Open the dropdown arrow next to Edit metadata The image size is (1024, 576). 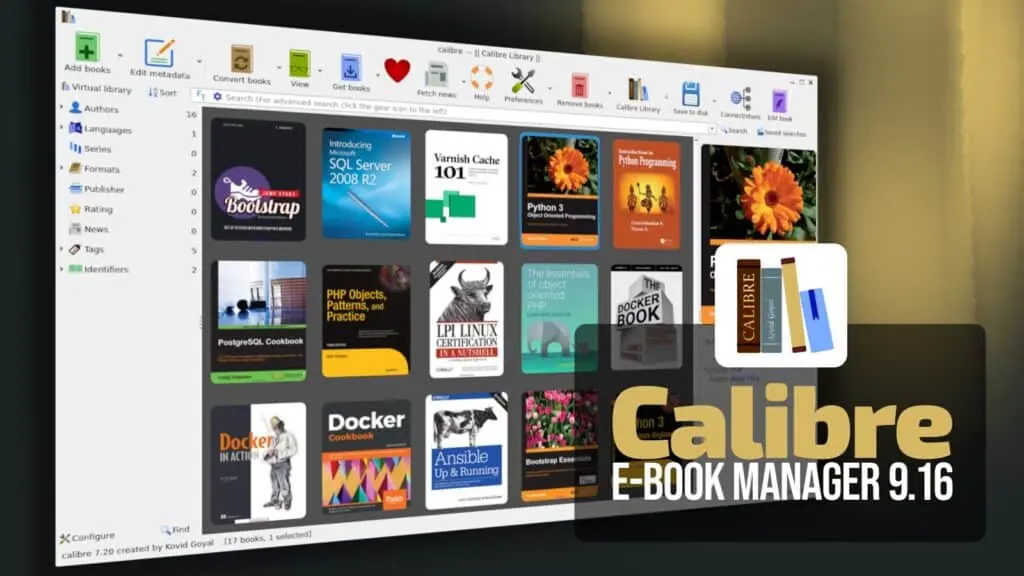(x=199, y=61)
